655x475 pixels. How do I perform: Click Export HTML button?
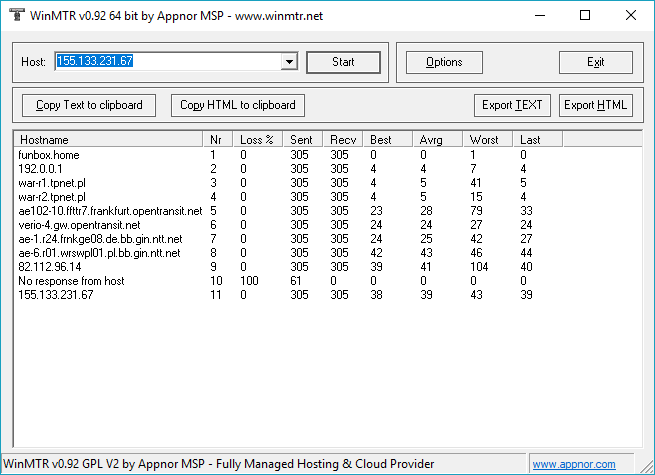click(x=595, y=105)
